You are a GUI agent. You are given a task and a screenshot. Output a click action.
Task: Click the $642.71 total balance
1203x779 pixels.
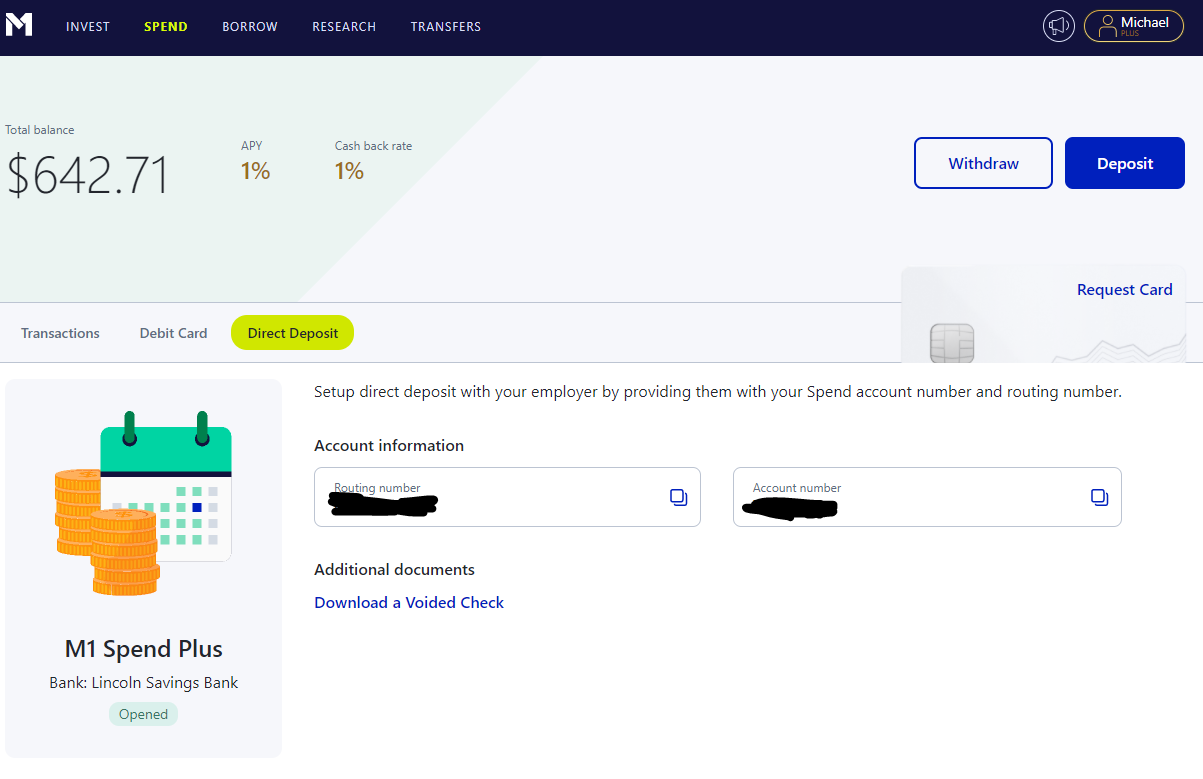[88, 174]
